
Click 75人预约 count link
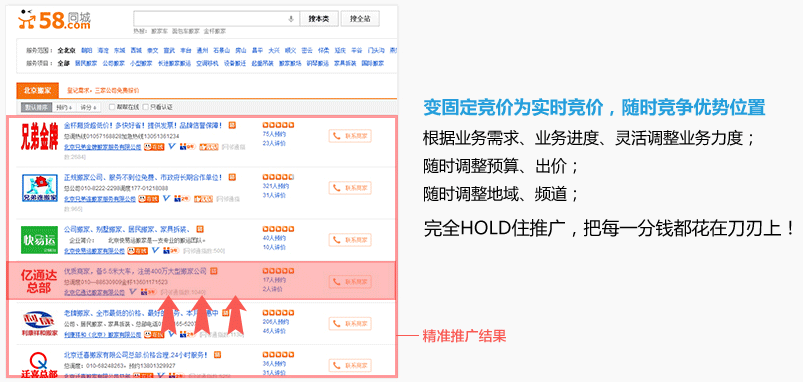pos(274,134)
